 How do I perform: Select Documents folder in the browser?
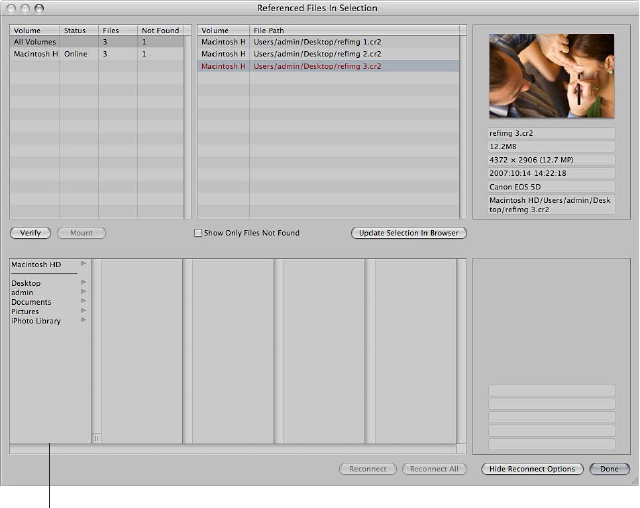click(31, 302)
